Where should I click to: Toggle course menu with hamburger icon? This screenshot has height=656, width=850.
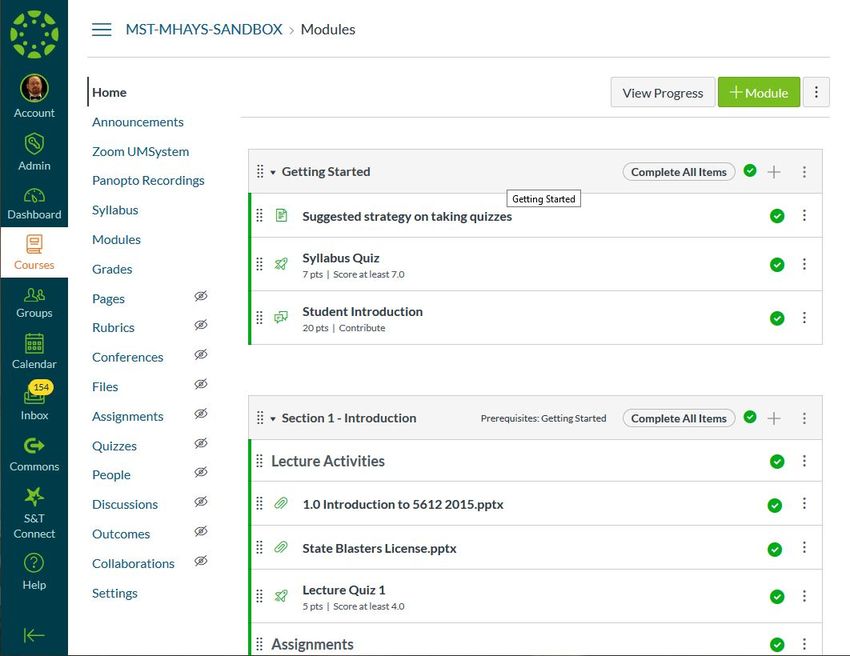pyautogui.click(x=101, y=29)
